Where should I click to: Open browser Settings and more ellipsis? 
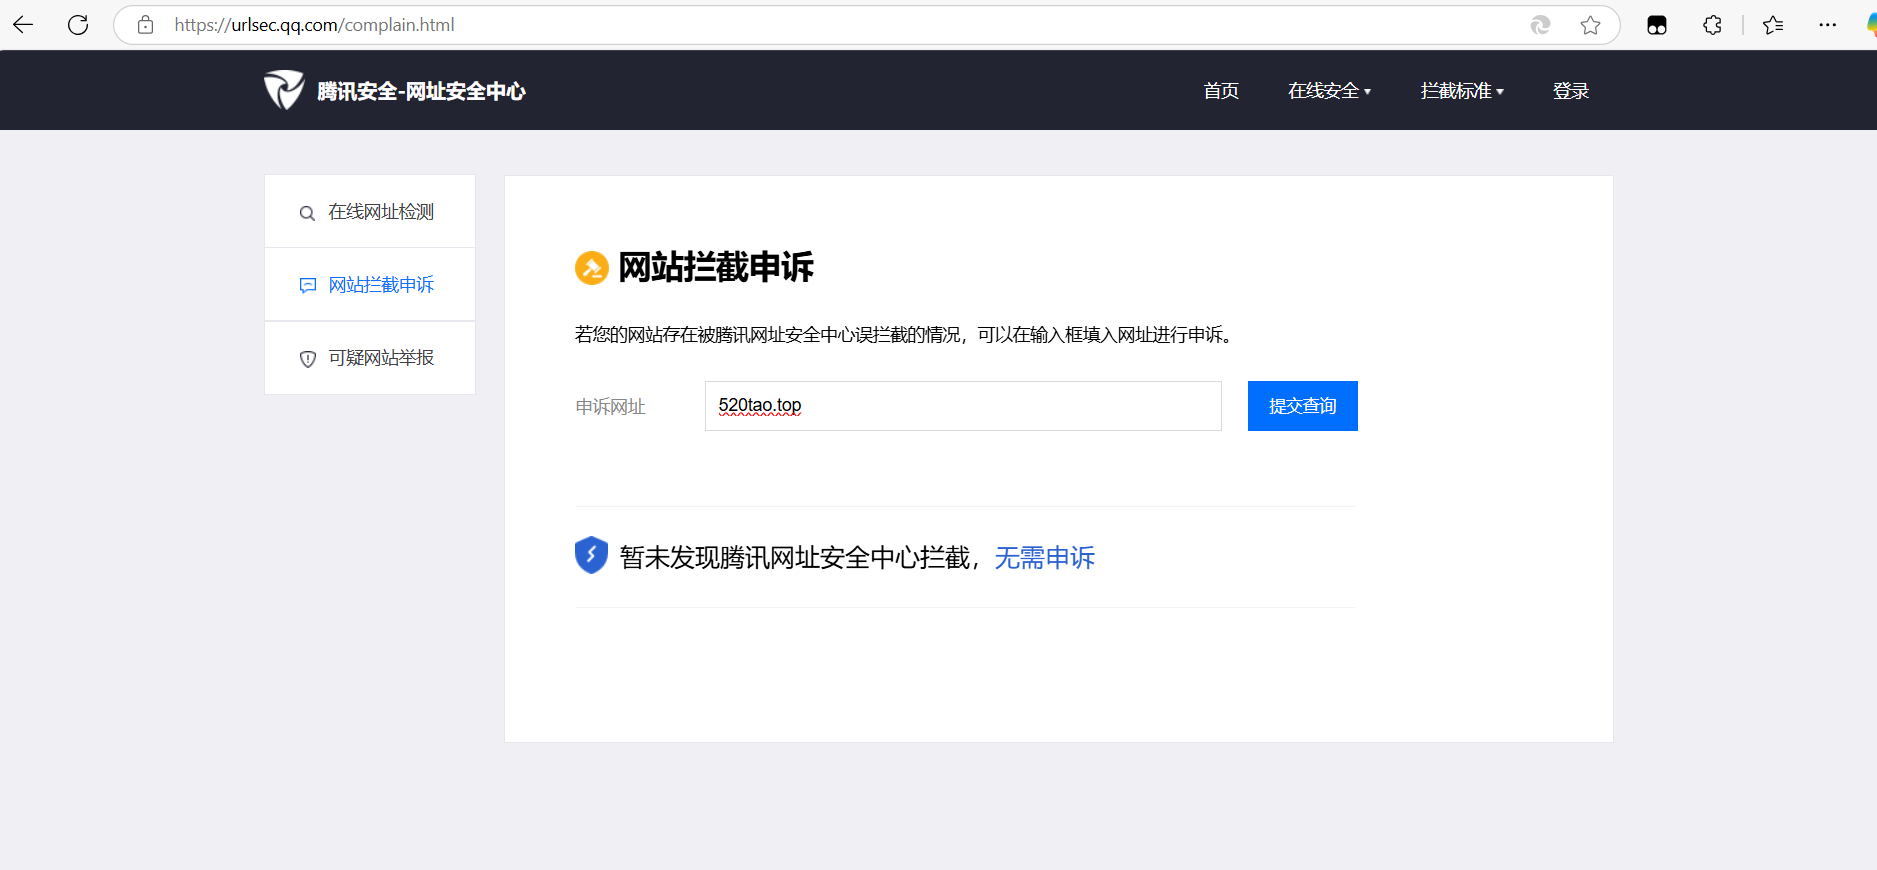[x=1827, y=25]
